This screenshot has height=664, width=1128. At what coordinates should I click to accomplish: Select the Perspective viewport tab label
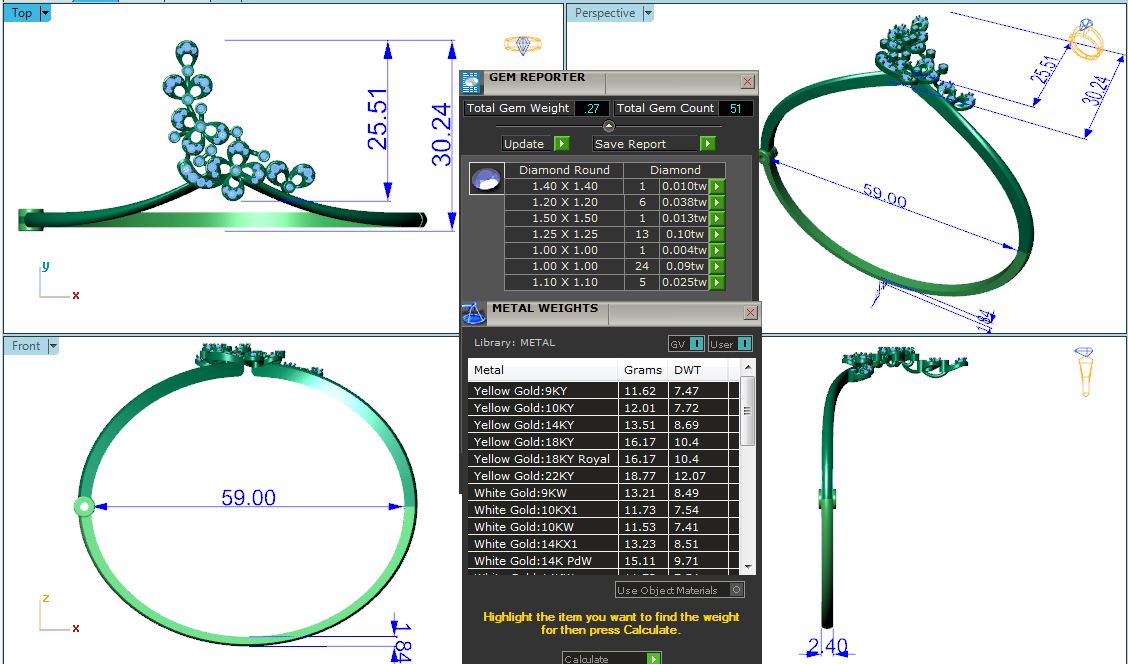604,14
